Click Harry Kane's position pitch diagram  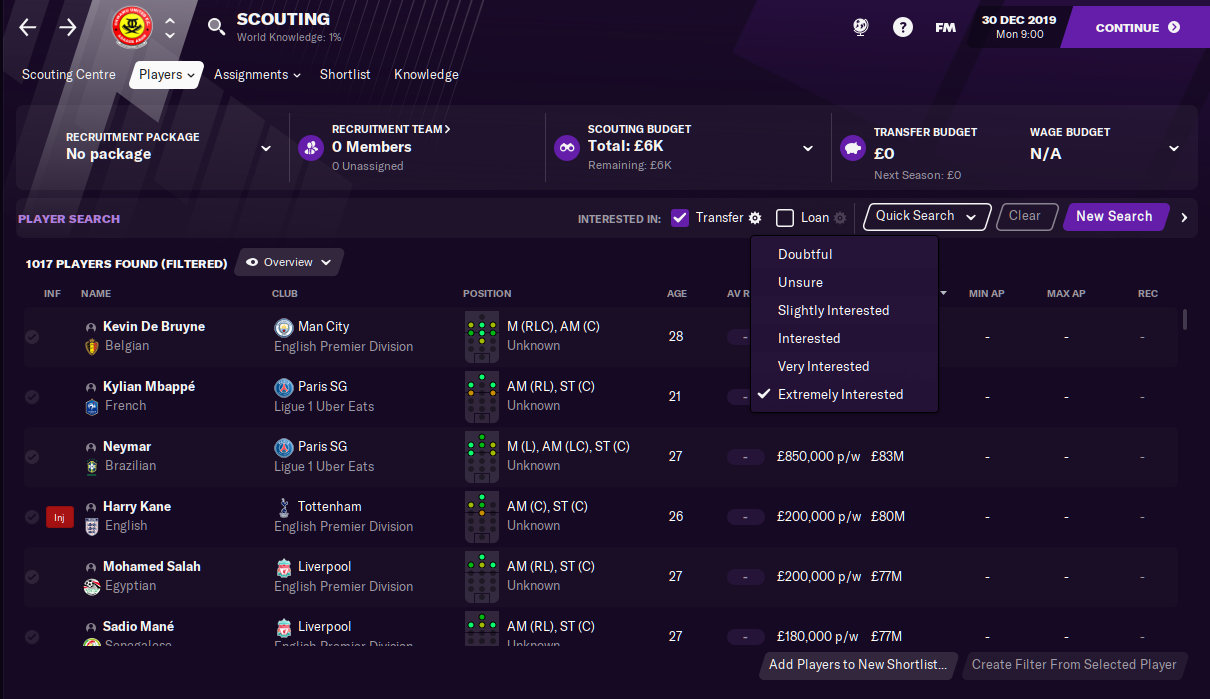point(482,516)
